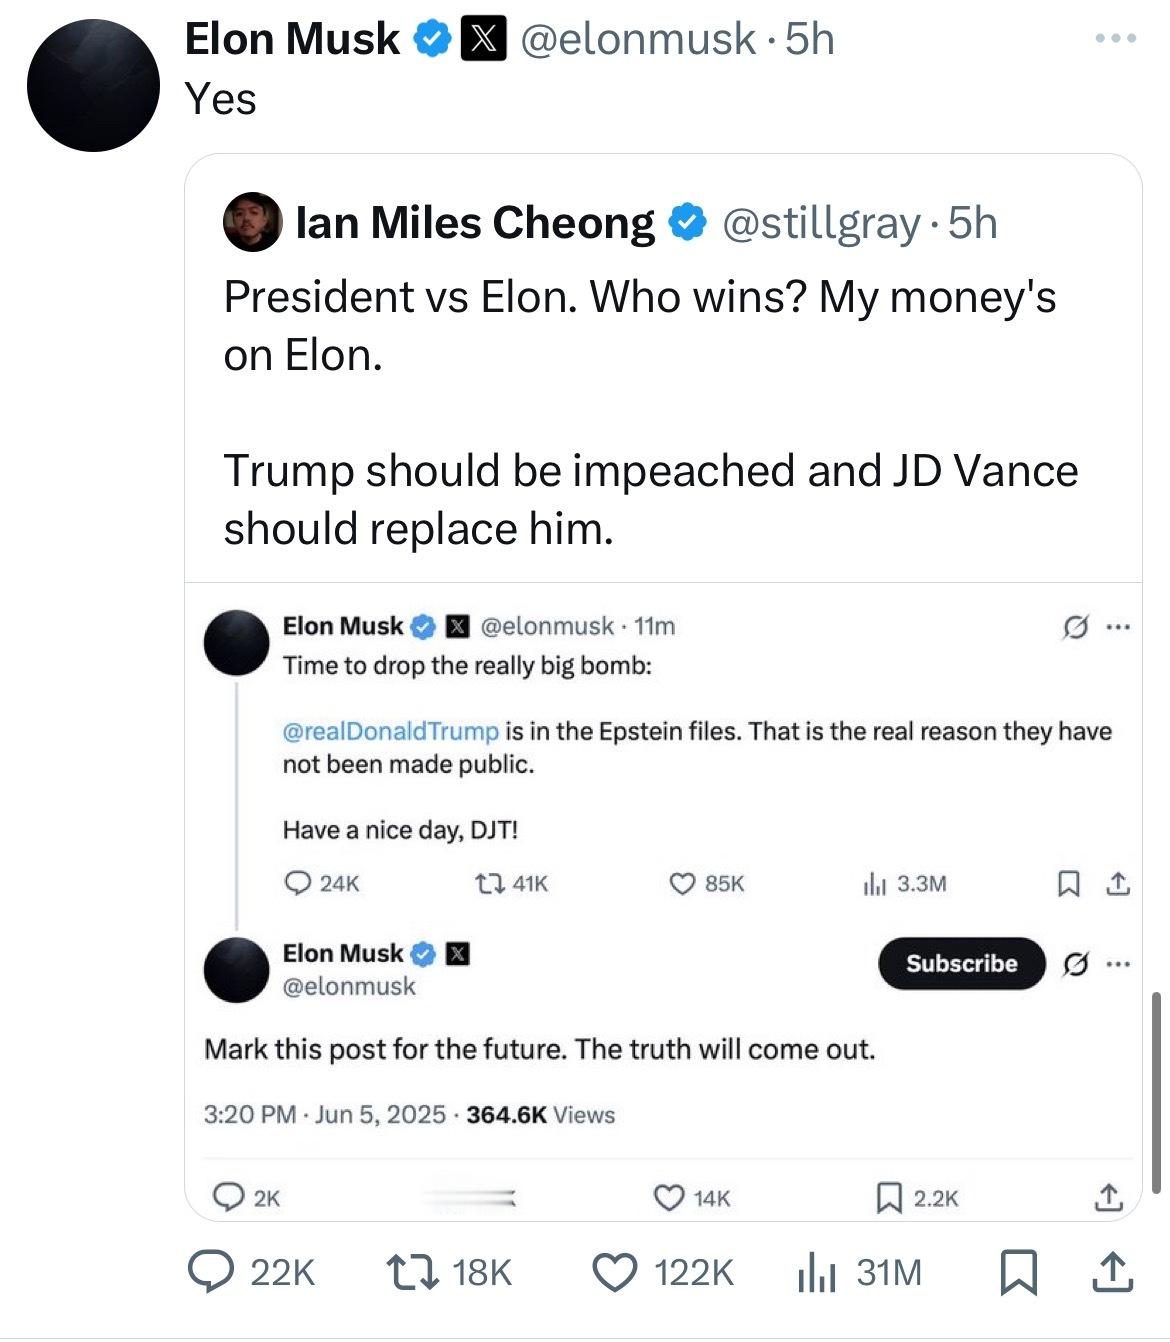Like the post with 122K likes
Viewport: 1170px width, 1342px height.
[614, 1273]
